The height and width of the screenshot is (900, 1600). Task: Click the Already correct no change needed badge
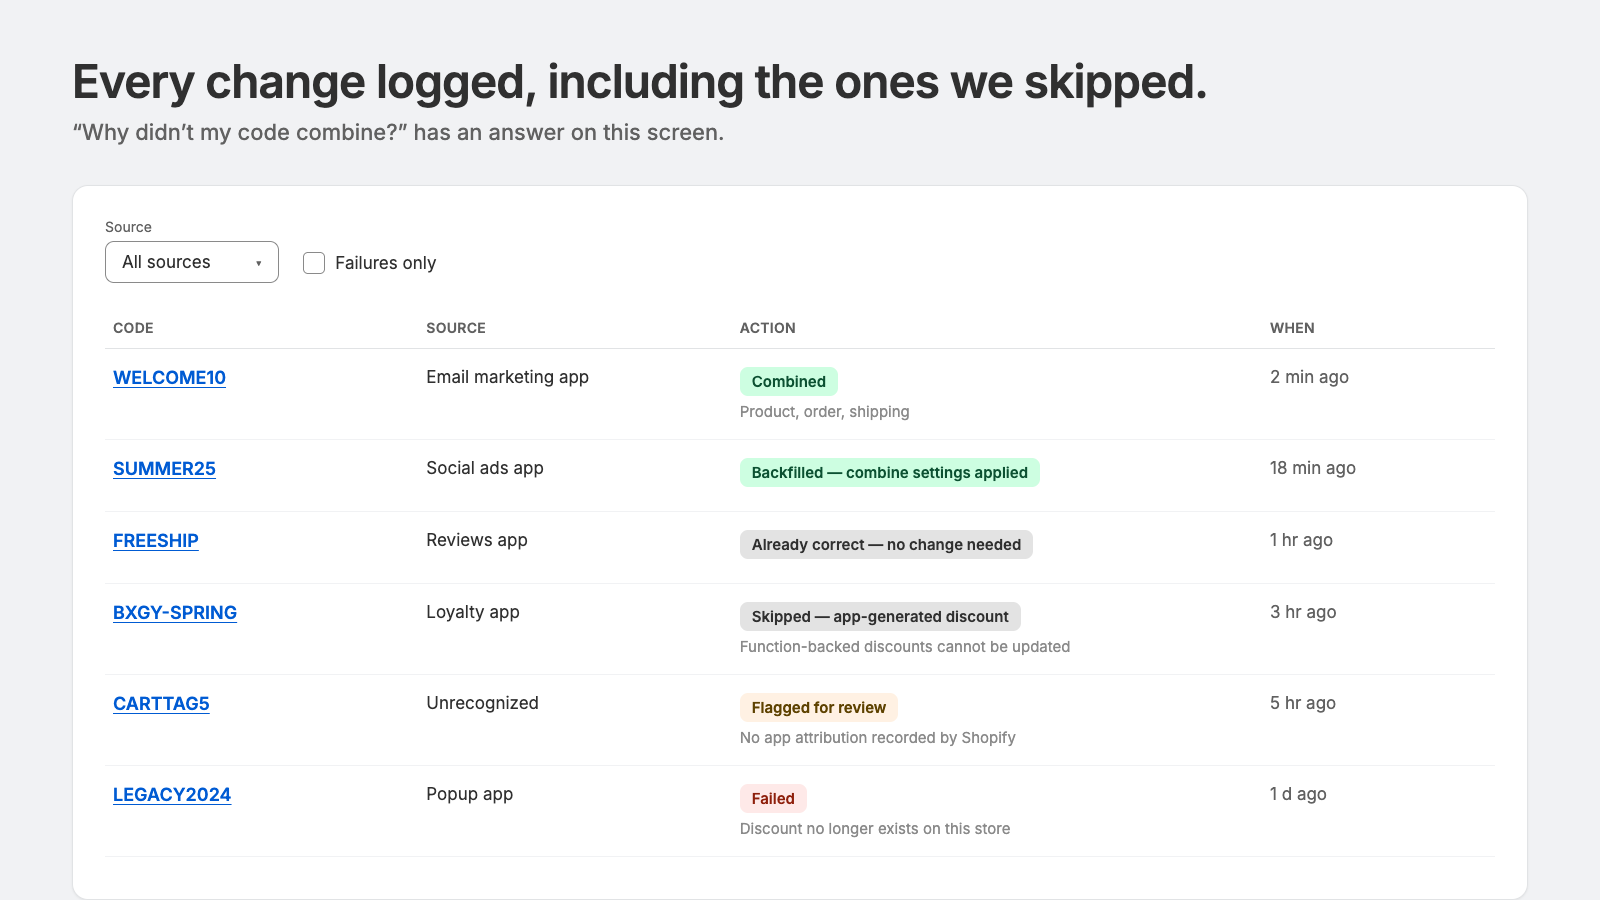coord(886,545)
